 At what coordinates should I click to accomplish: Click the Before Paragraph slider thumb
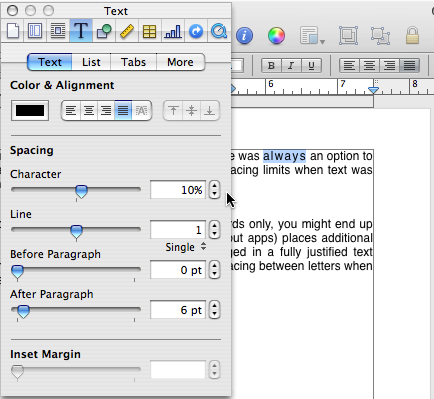[x=17, y=271]
